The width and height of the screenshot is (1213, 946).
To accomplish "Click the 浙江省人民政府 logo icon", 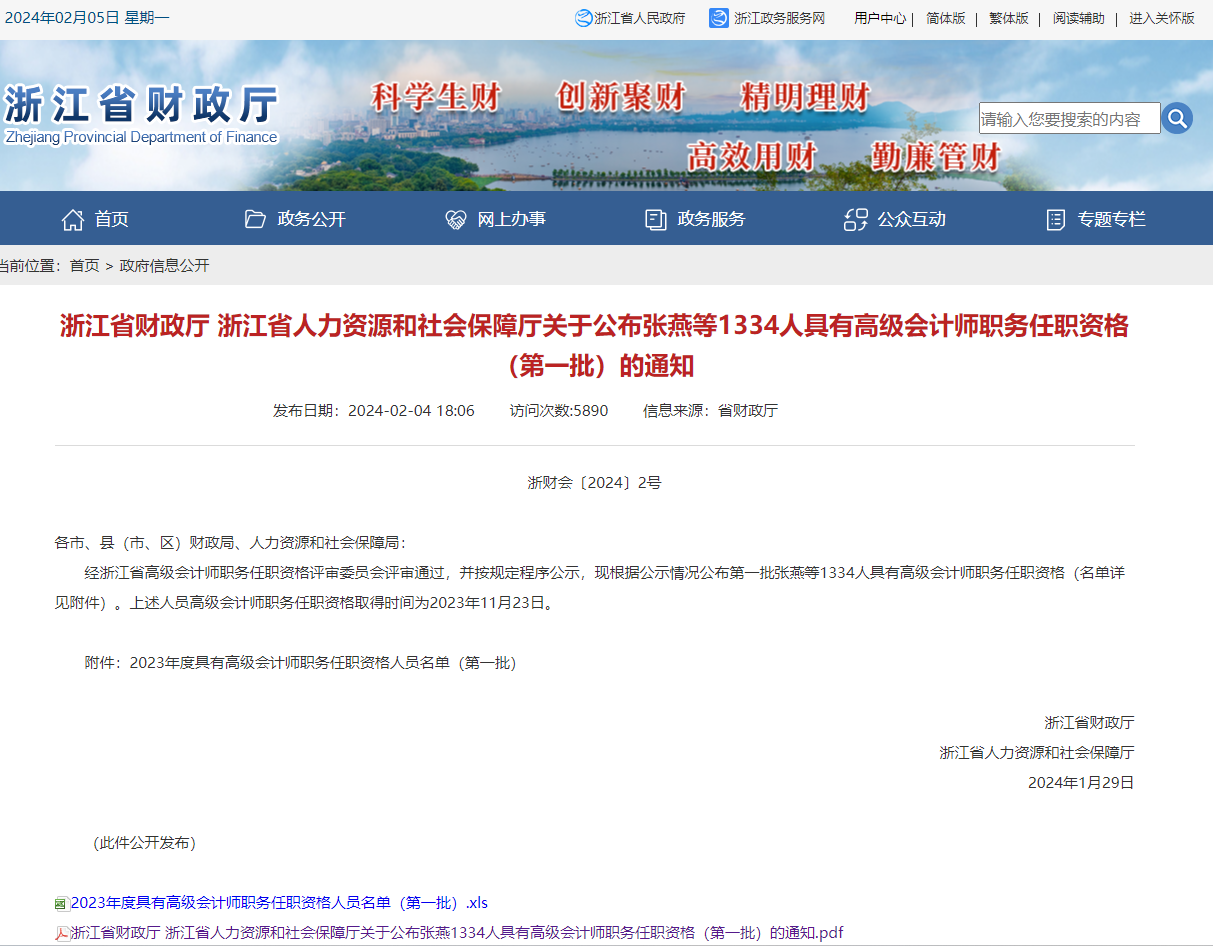I will click(583, 18).
